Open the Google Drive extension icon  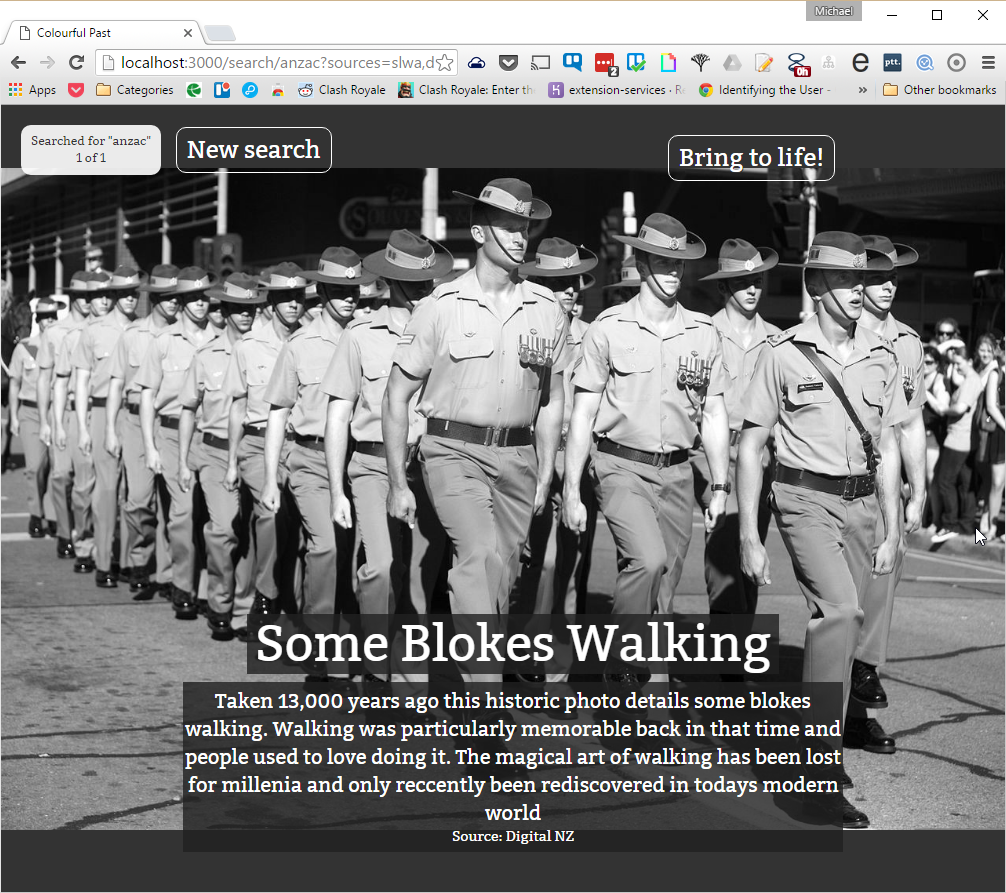[732, 63]
